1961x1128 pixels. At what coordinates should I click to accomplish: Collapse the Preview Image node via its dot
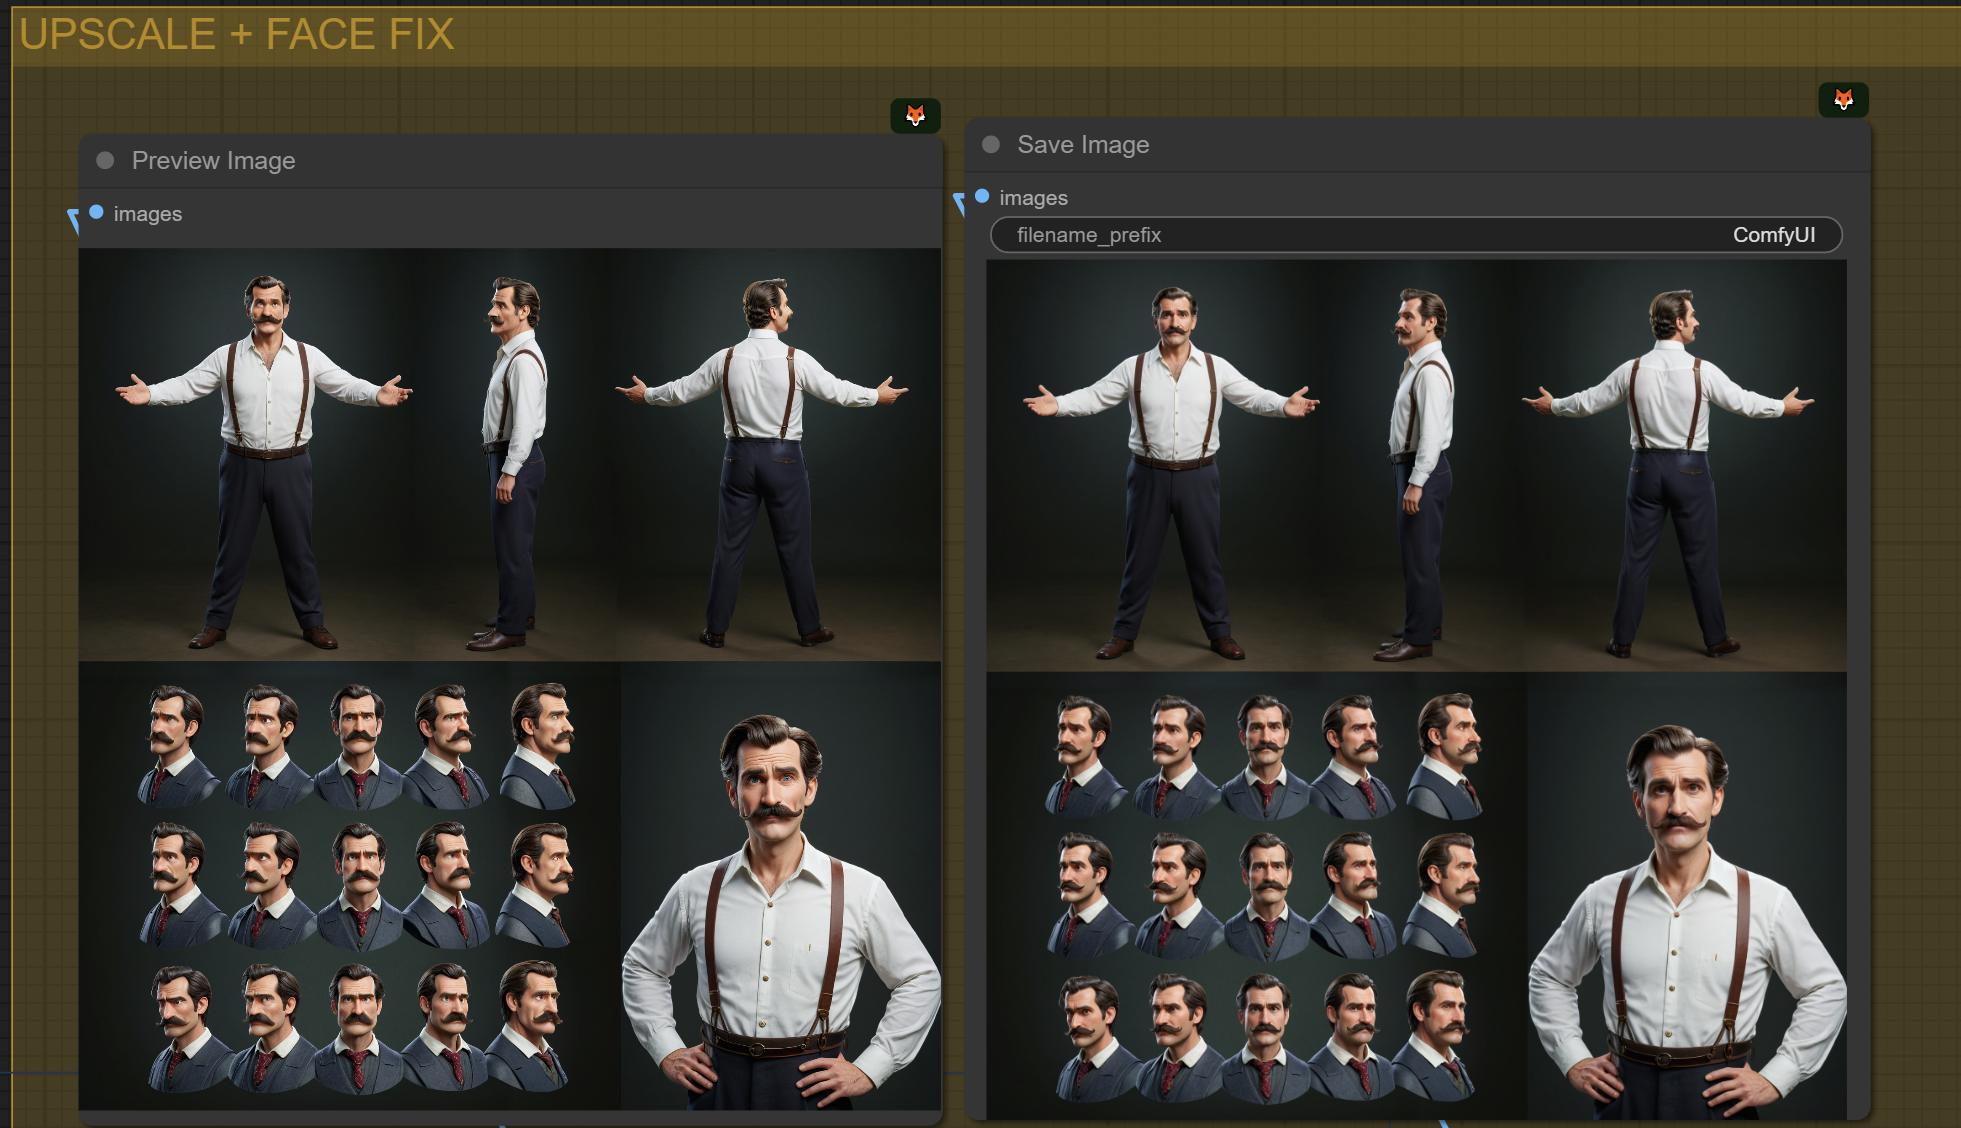click(105, 160)
